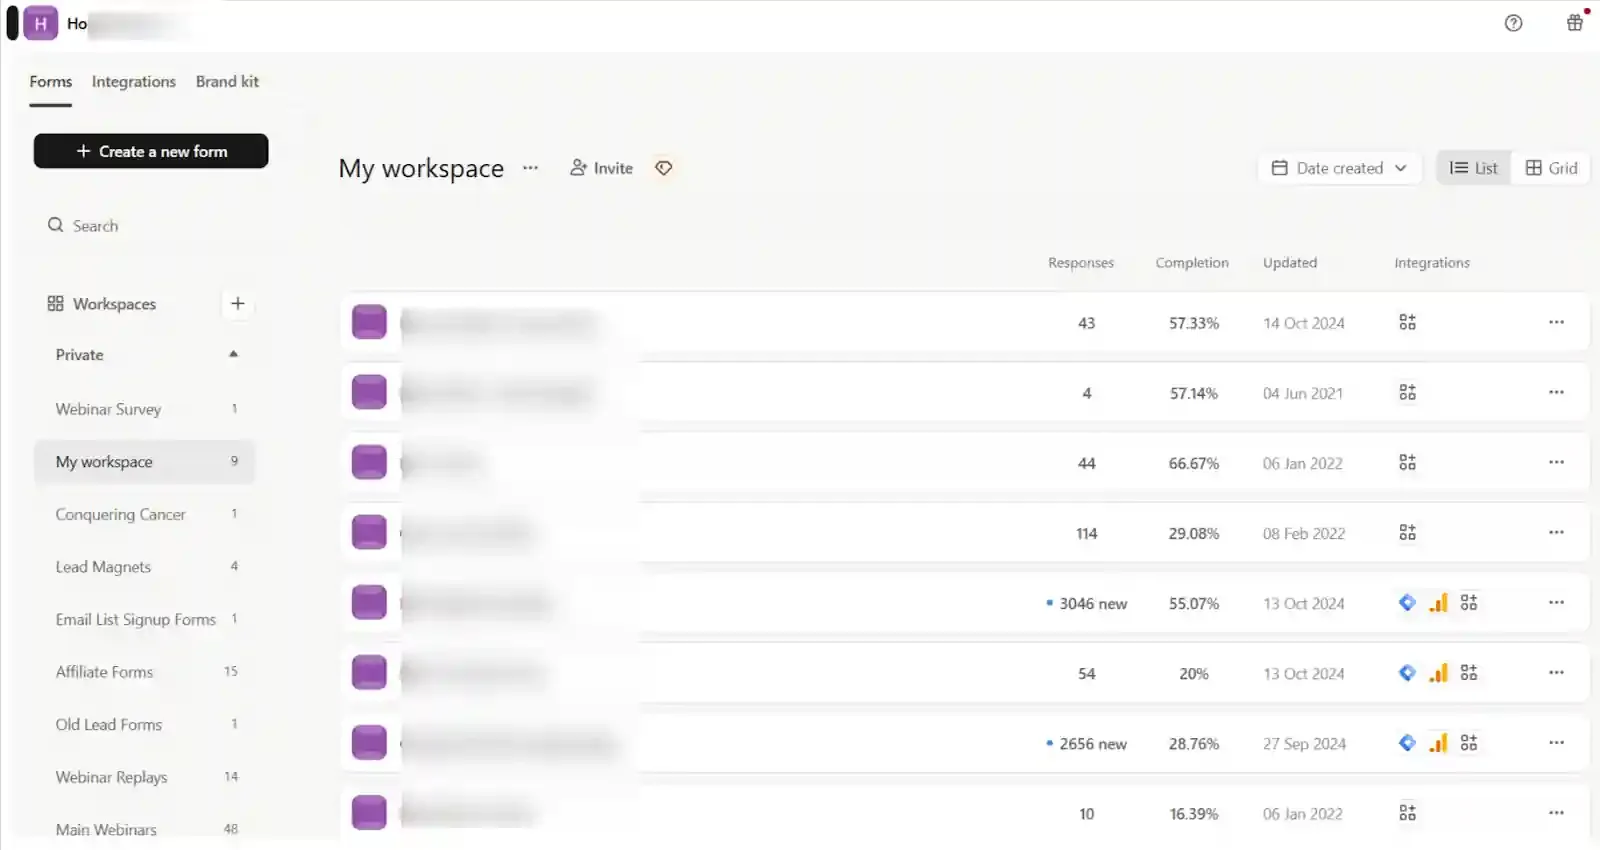Open more options for 3046 new row
This screenshot has height=850, width=1600.
pos(1556,602)
